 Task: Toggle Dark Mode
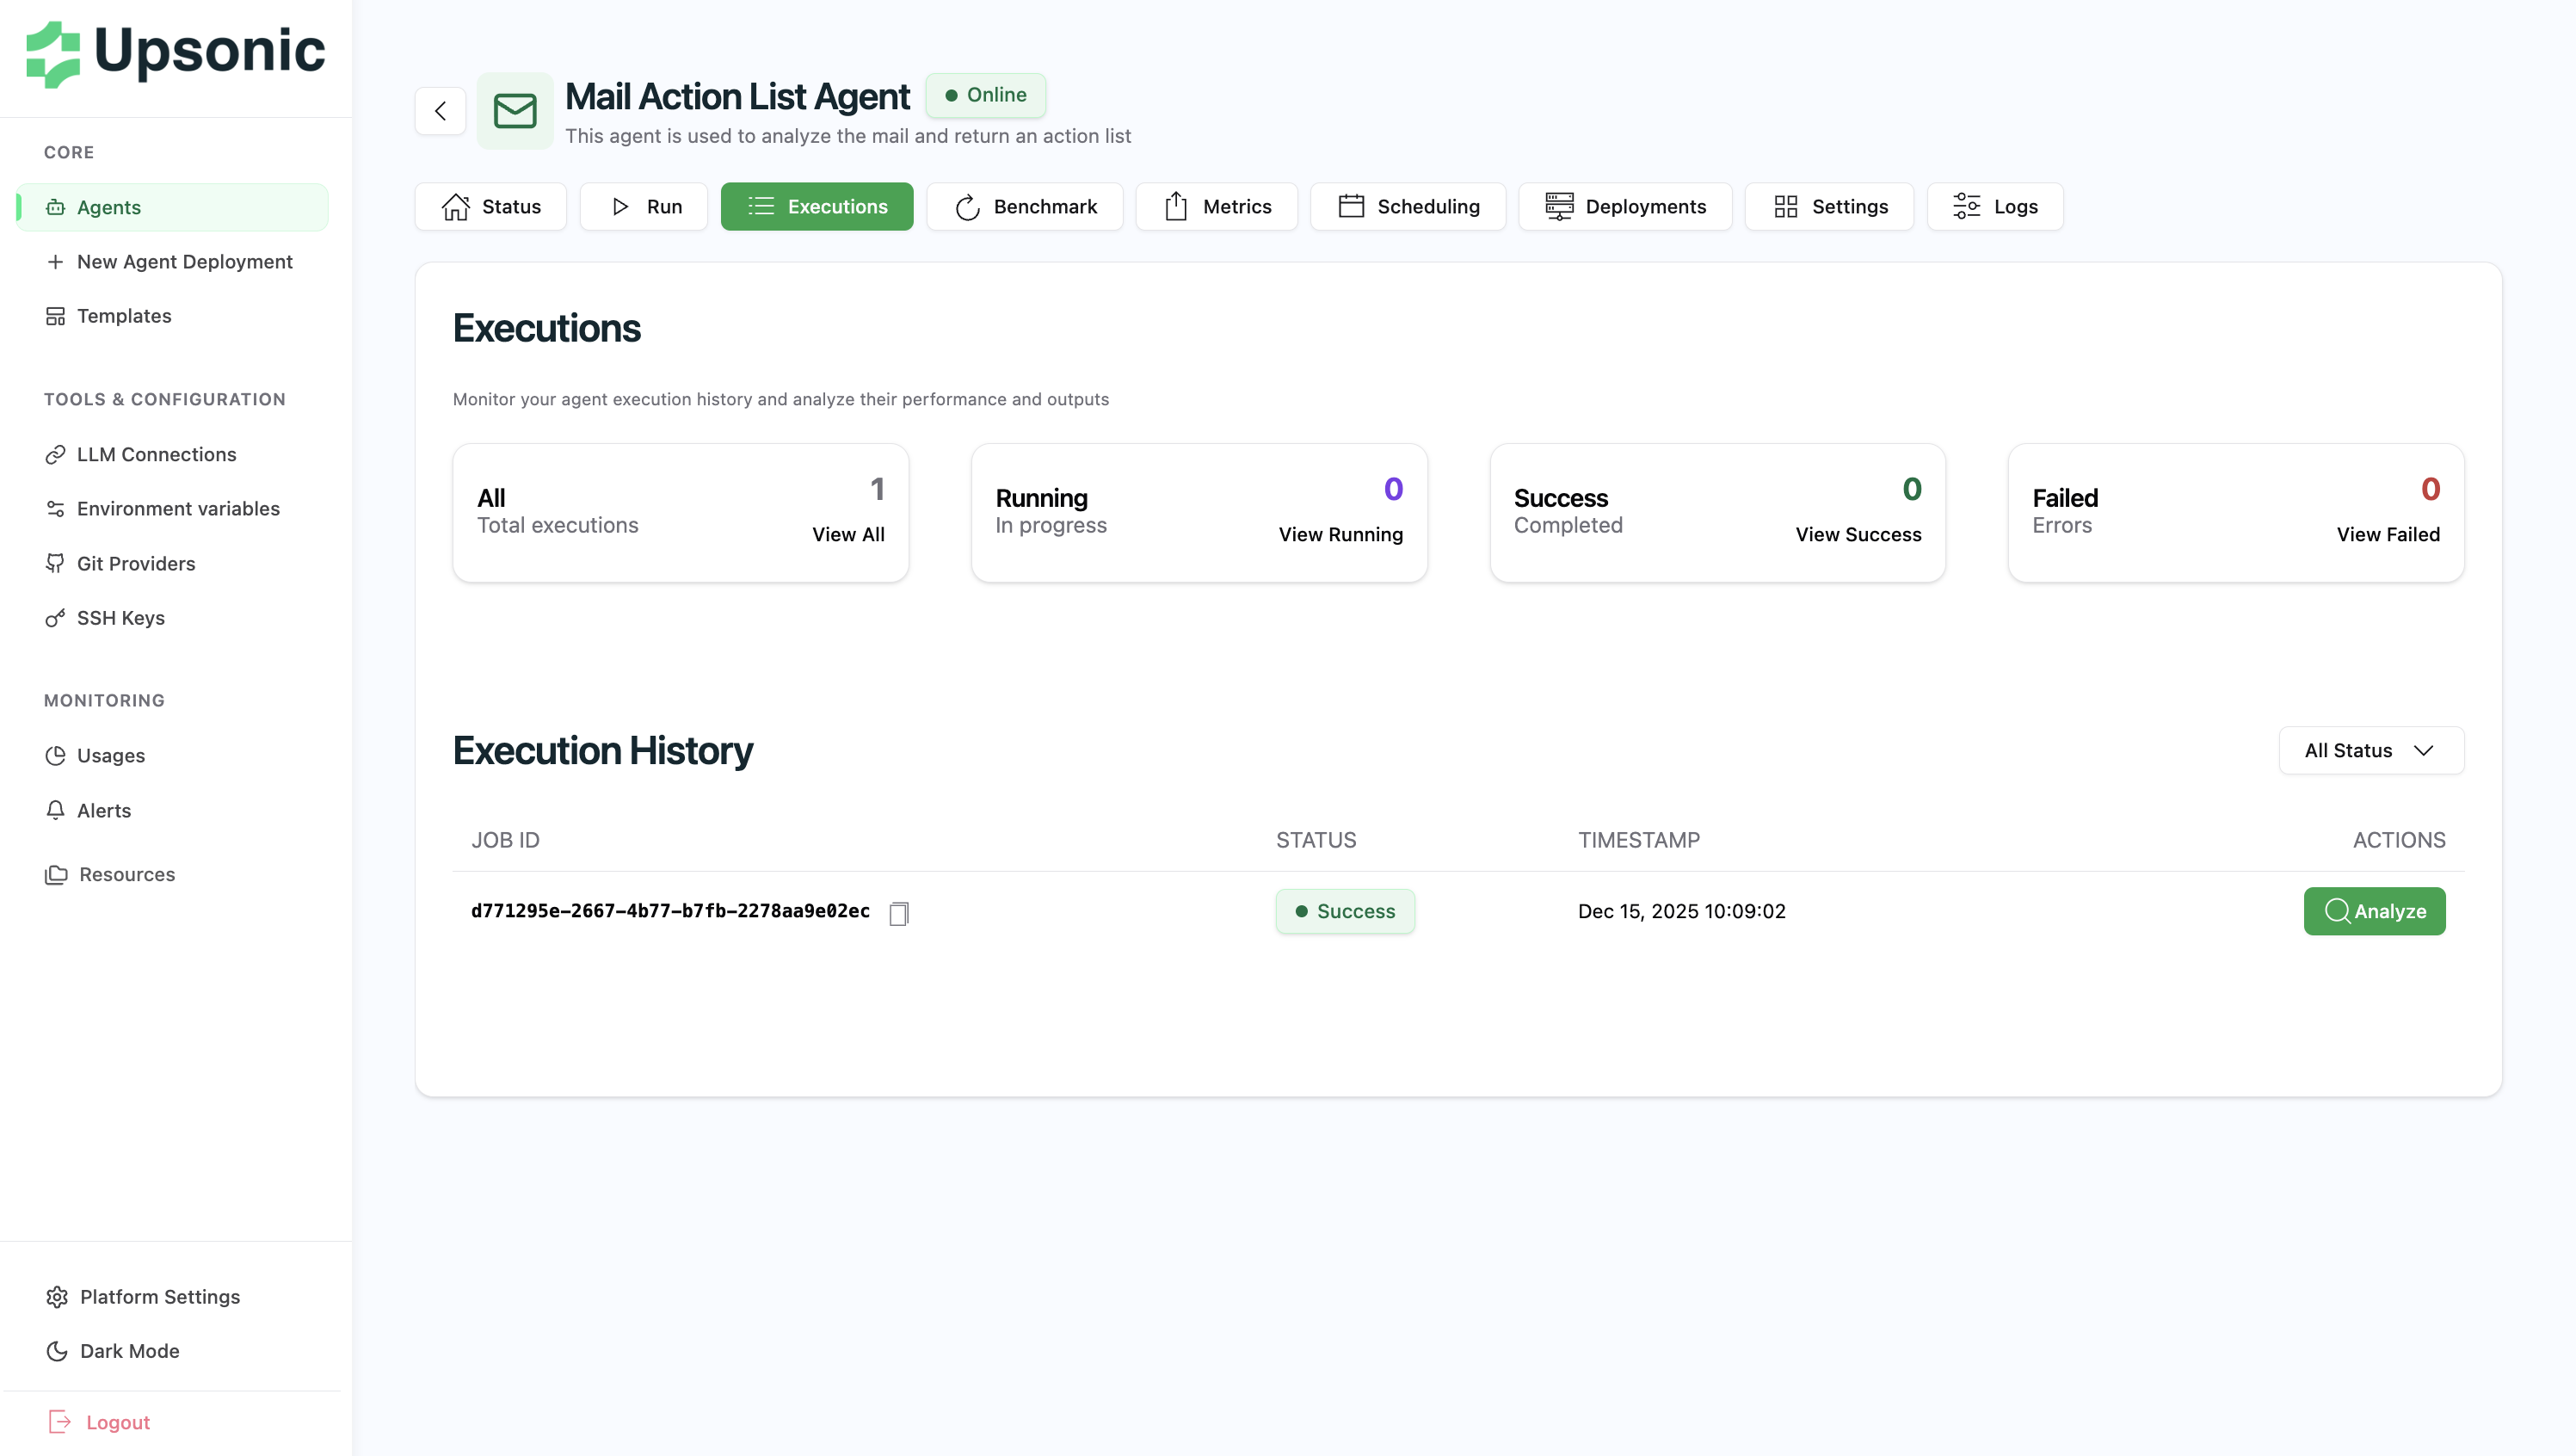129,1350
